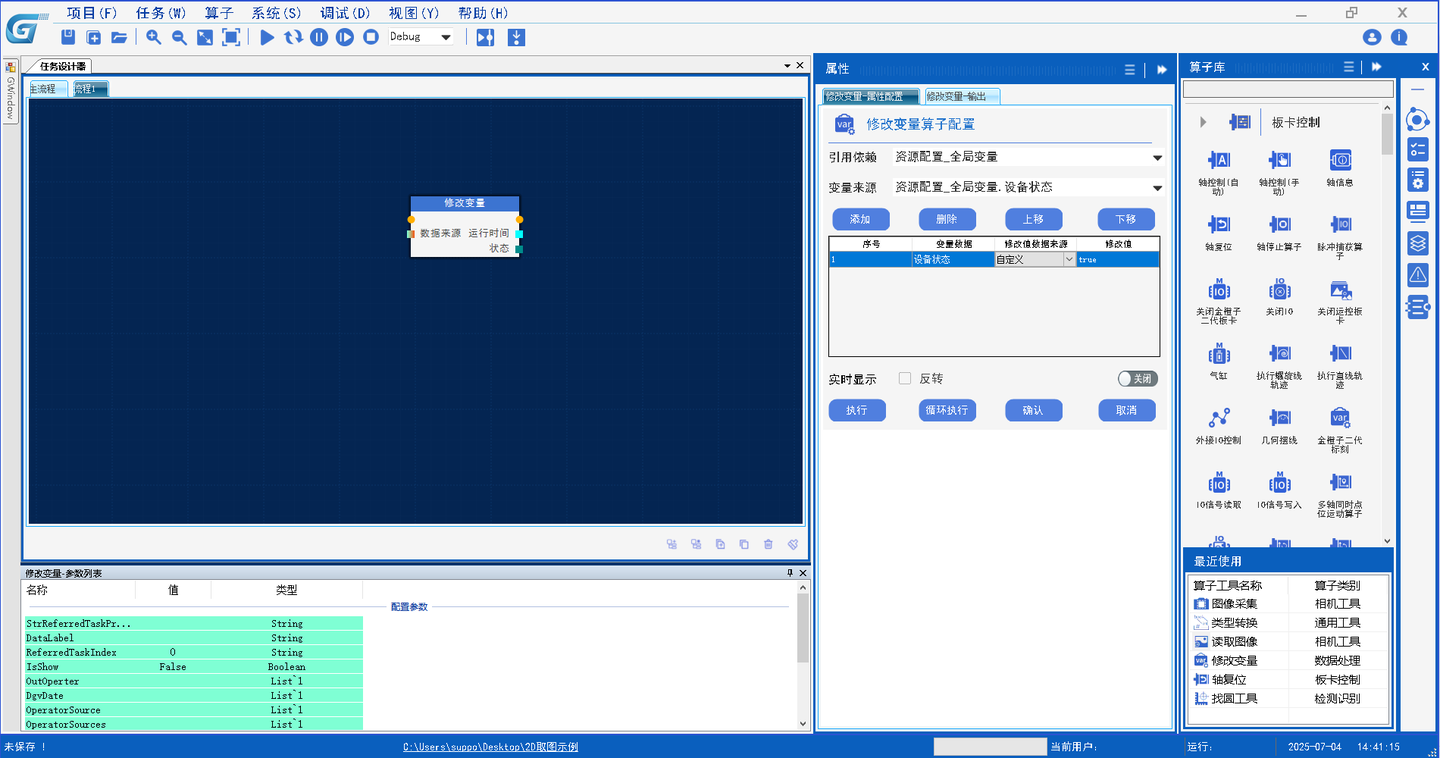
Task: Select the 轴信息 operator icon
Action: tap(1340, 160)
